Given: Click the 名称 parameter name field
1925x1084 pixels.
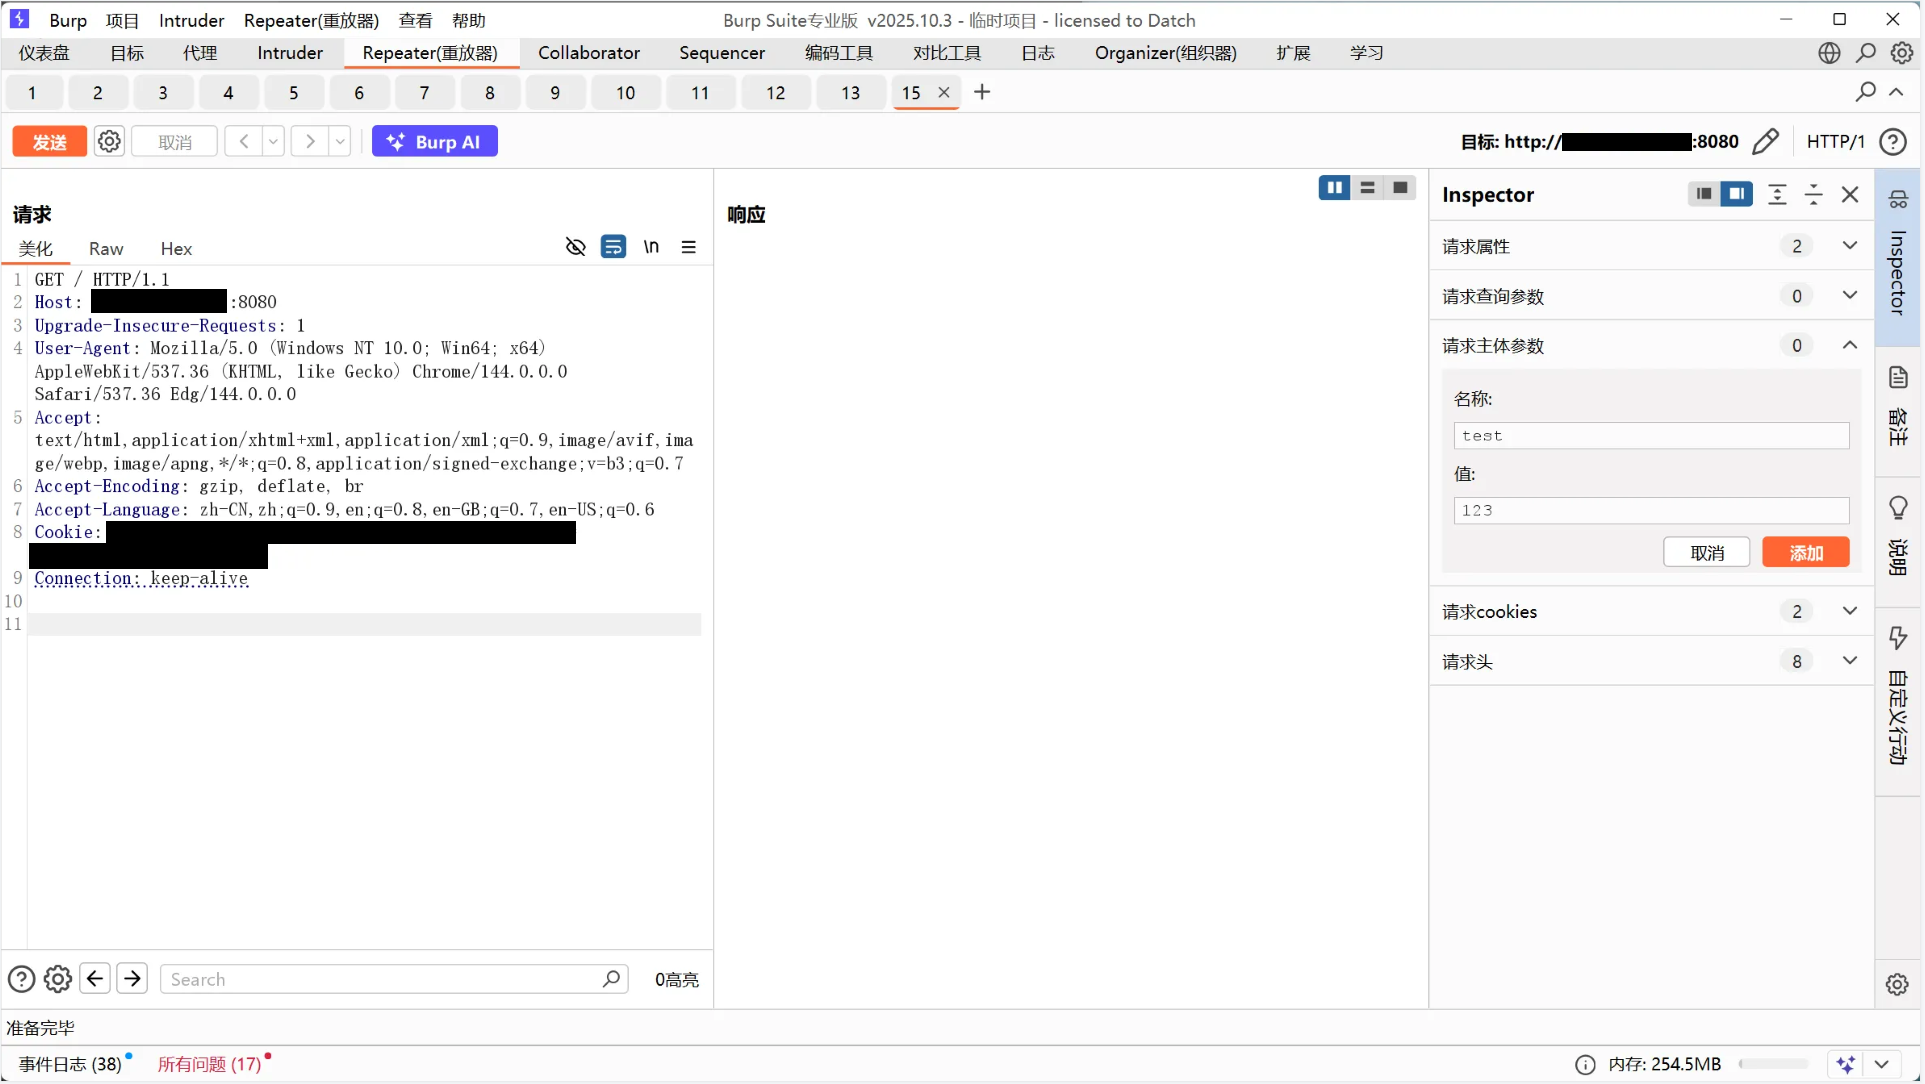Looking at the screenshot, I should tap(1651, 436).
